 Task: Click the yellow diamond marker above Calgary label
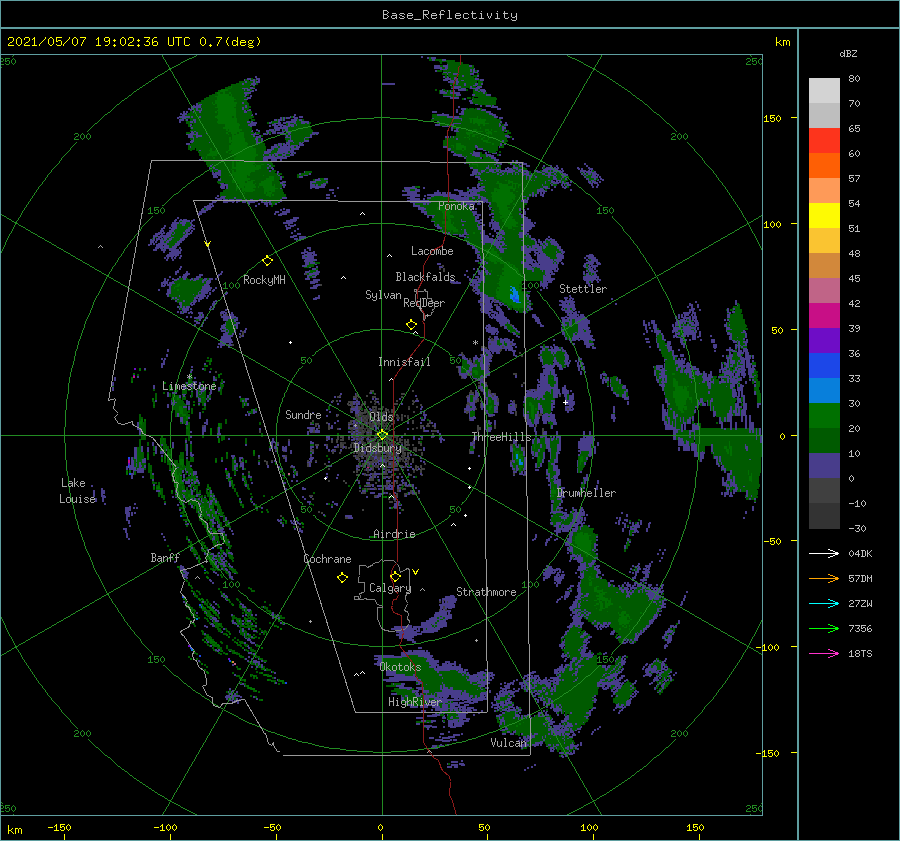pyautogui.click(x=395, y=576)
